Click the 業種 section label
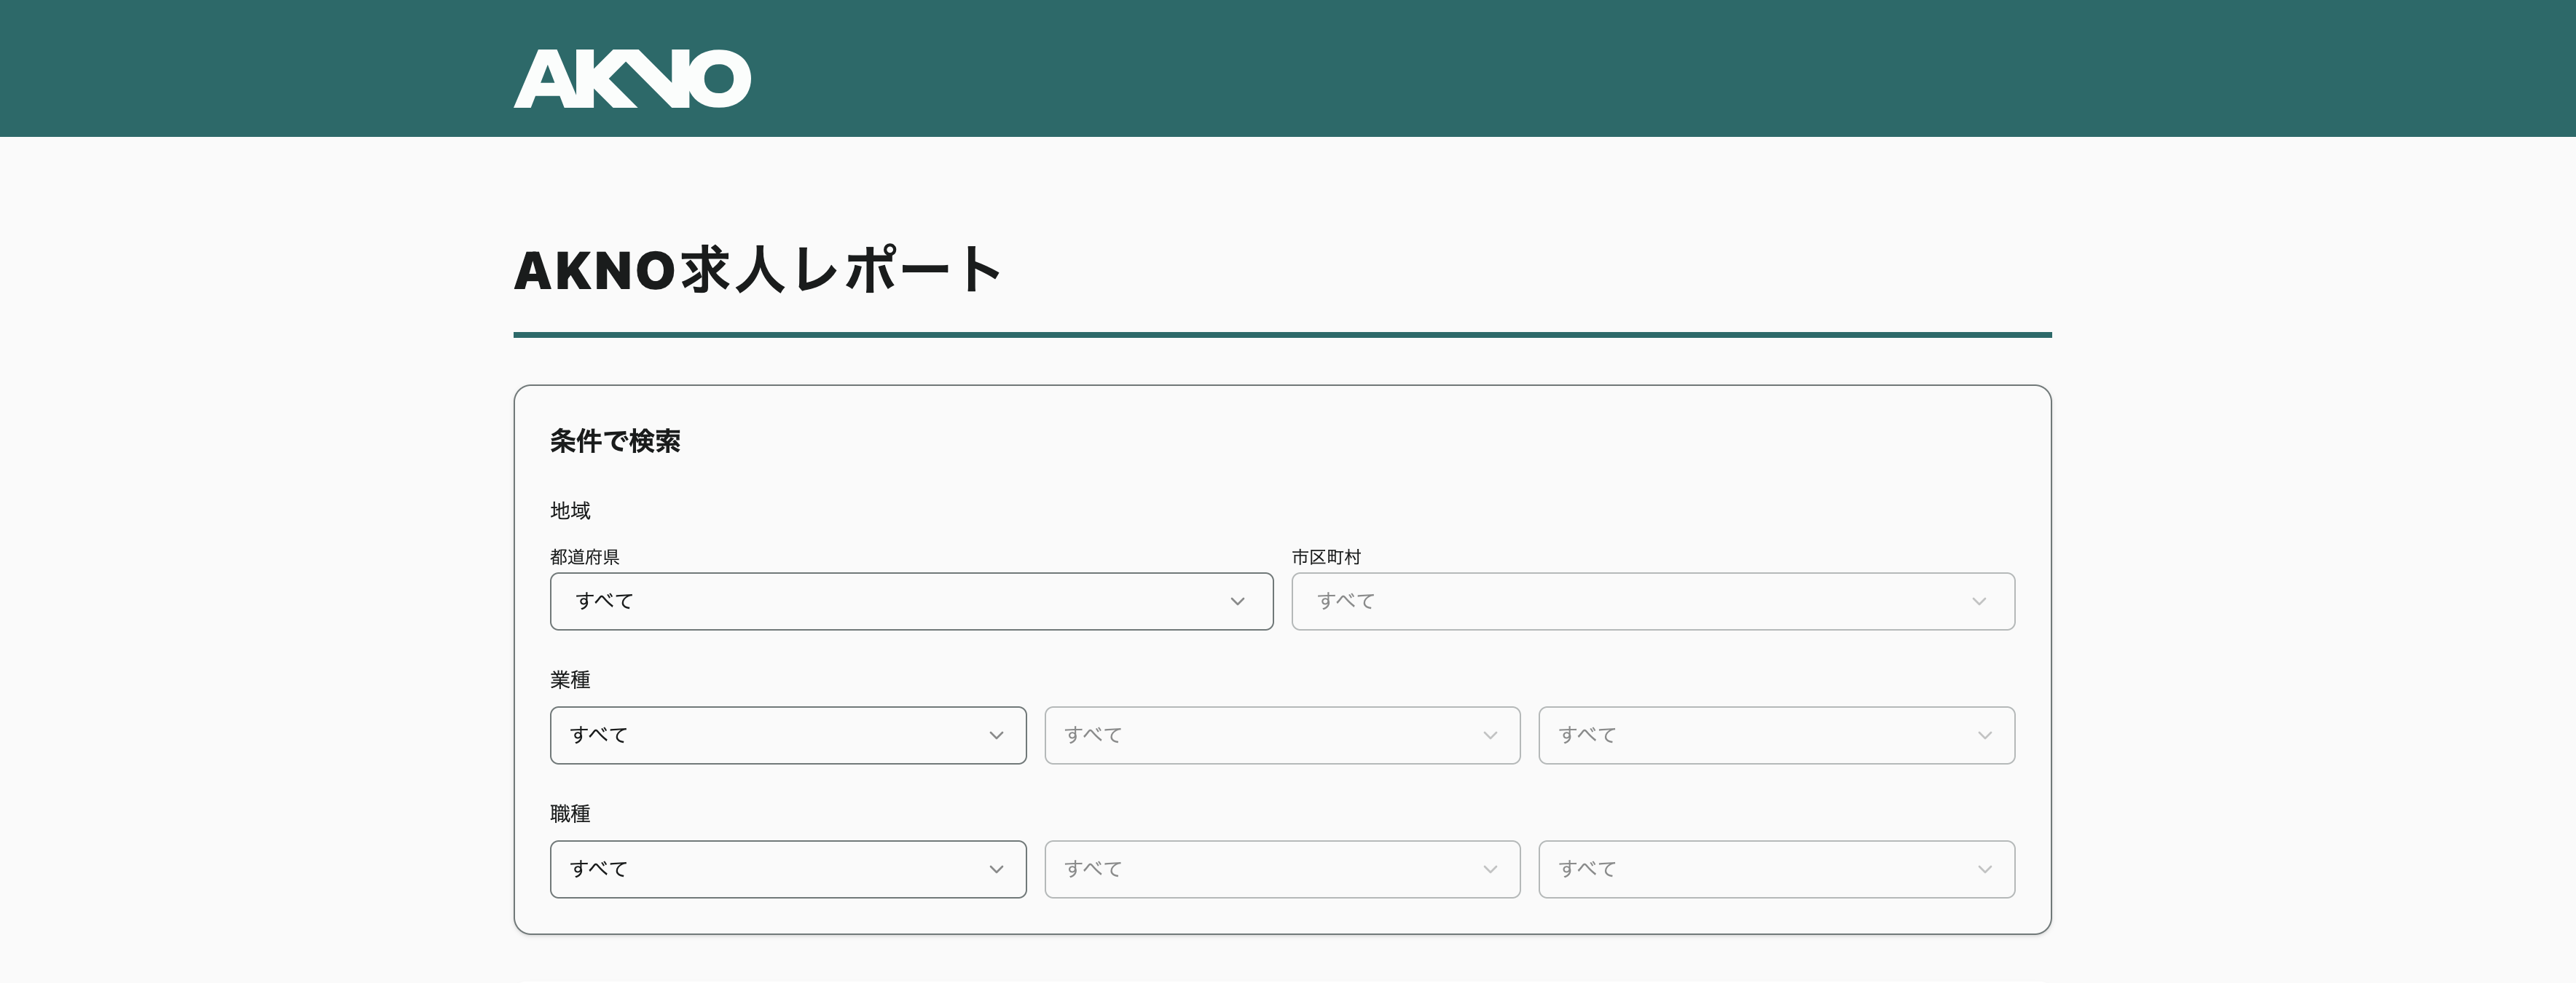This screenshot has height=983, width=2576. [x=569, y=679]
